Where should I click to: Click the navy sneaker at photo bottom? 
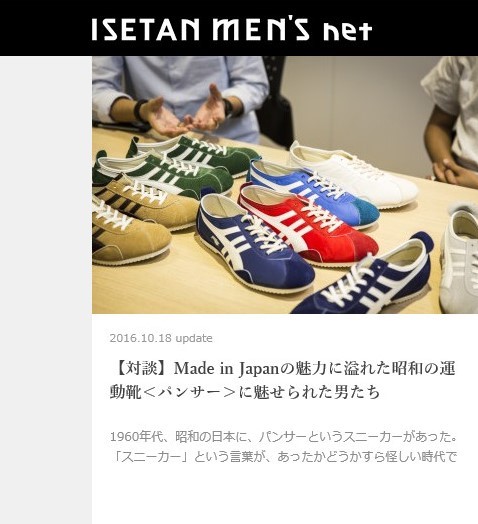363,279
